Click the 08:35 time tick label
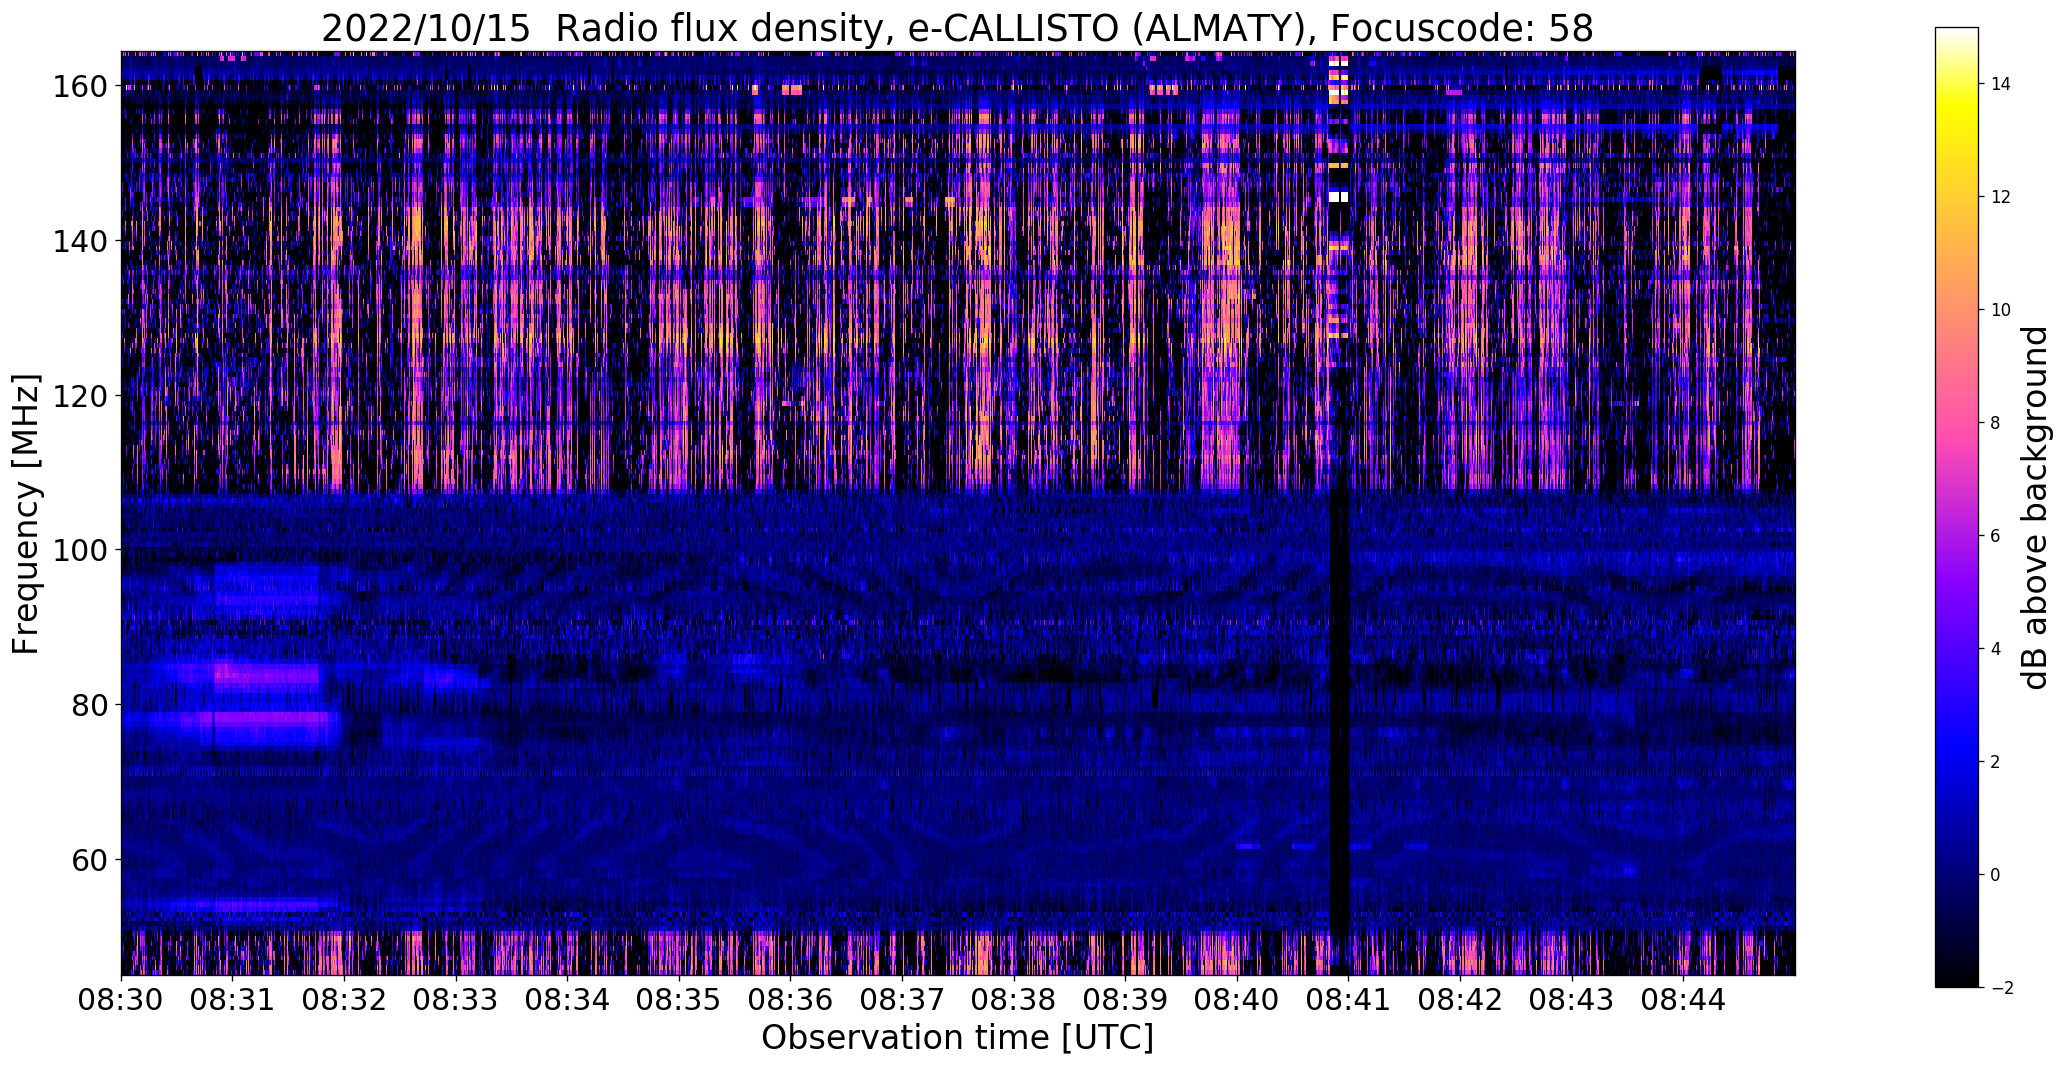 tap(680, 998)
